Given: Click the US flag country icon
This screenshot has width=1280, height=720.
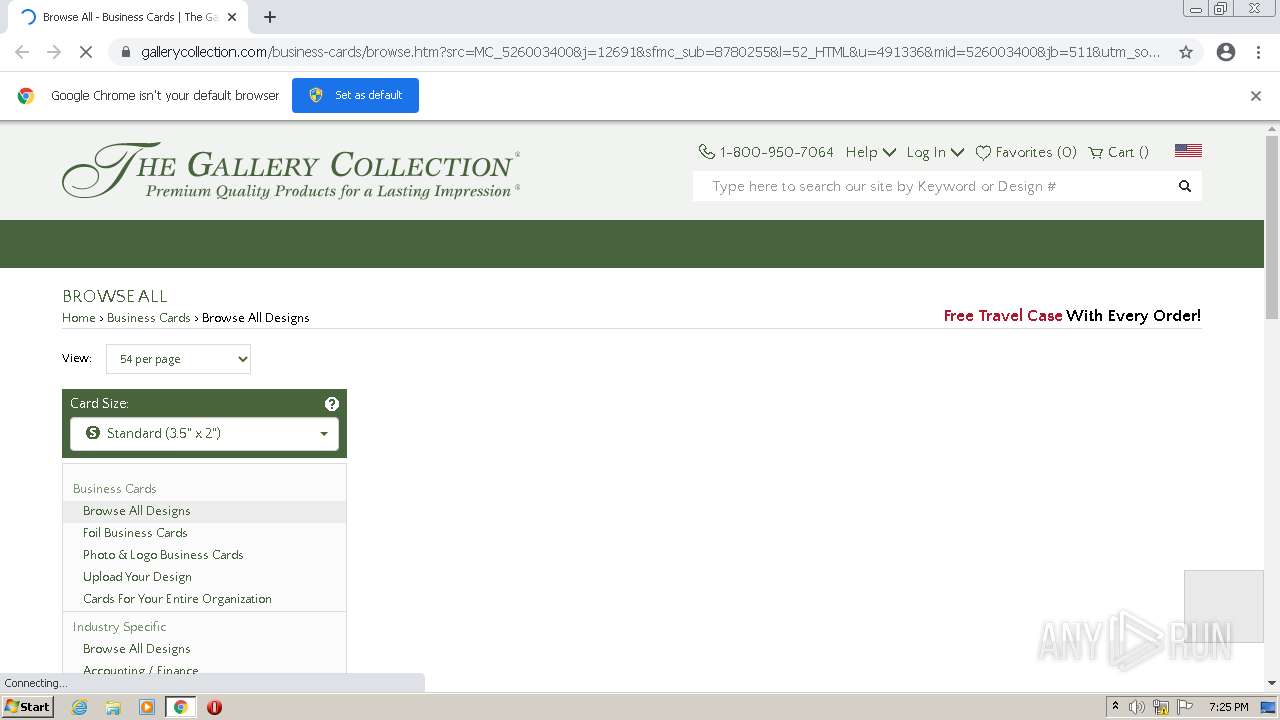Looking at the screenshot, I should pos(1188,151).
